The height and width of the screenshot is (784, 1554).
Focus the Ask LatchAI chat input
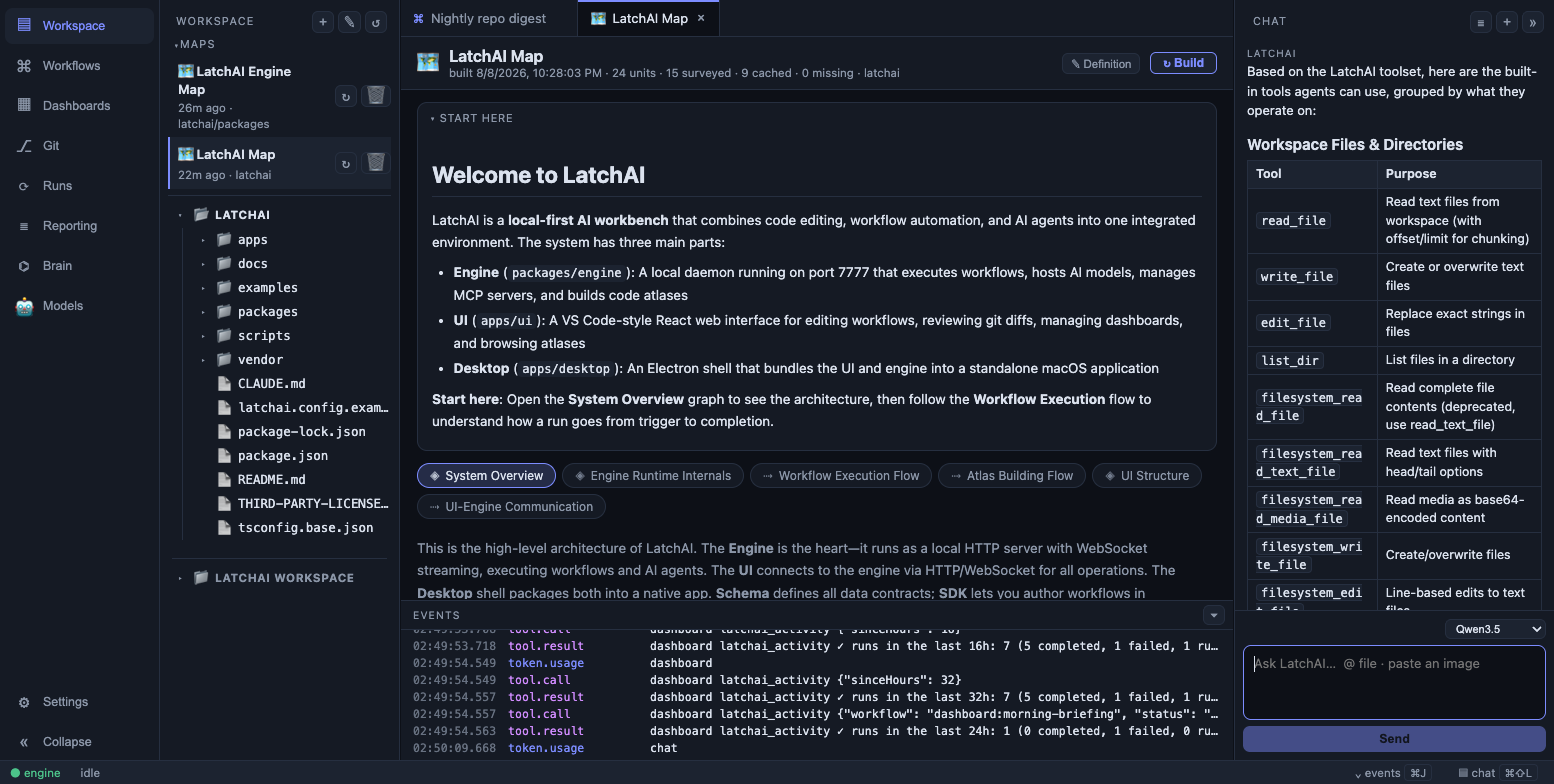(x=1394, y=683)
